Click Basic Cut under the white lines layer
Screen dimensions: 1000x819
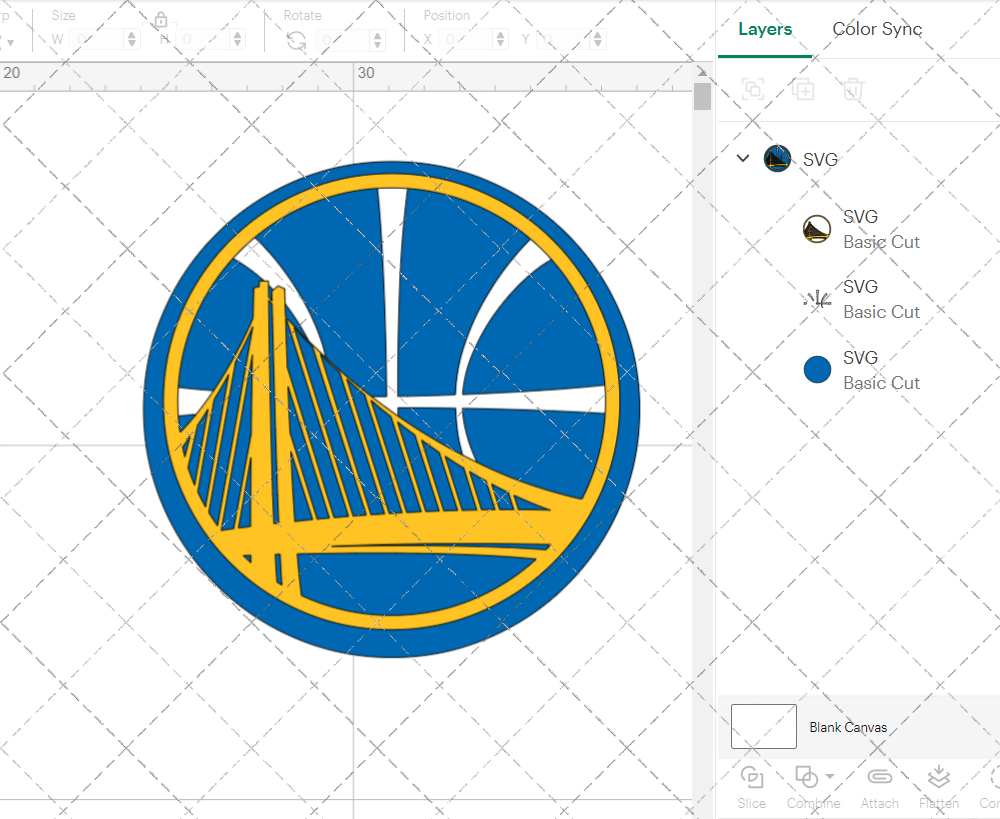click(x=881, y=312)
